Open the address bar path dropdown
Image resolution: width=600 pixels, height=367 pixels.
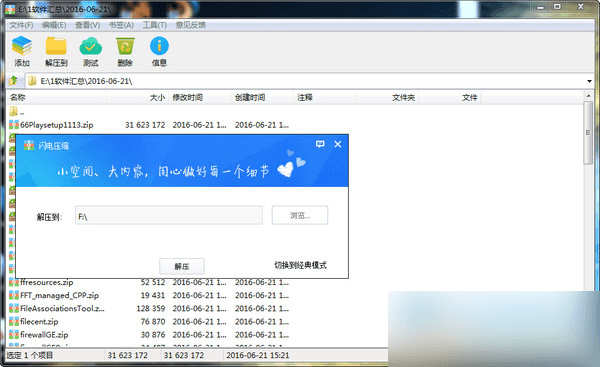point(589,81)
